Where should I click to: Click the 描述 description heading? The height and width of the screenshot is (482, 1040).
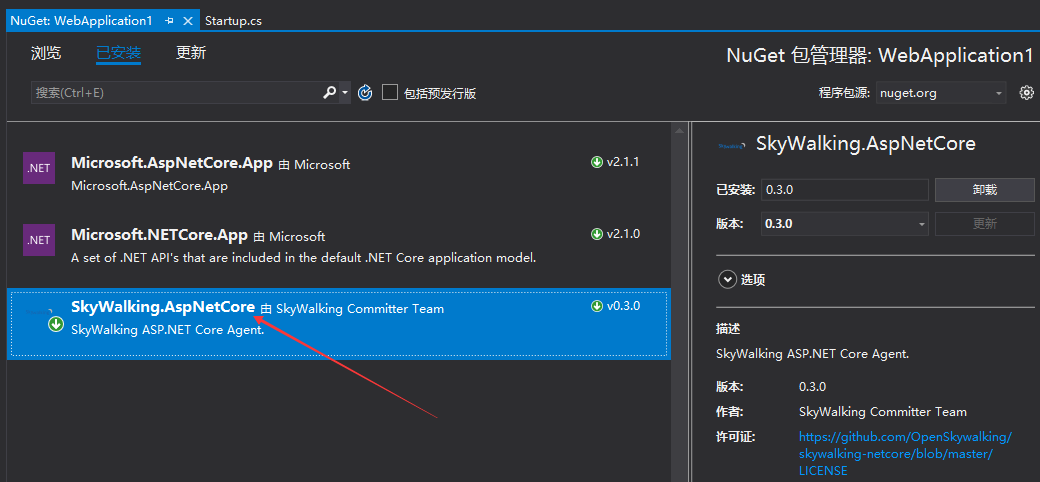[x=728, y=329]
